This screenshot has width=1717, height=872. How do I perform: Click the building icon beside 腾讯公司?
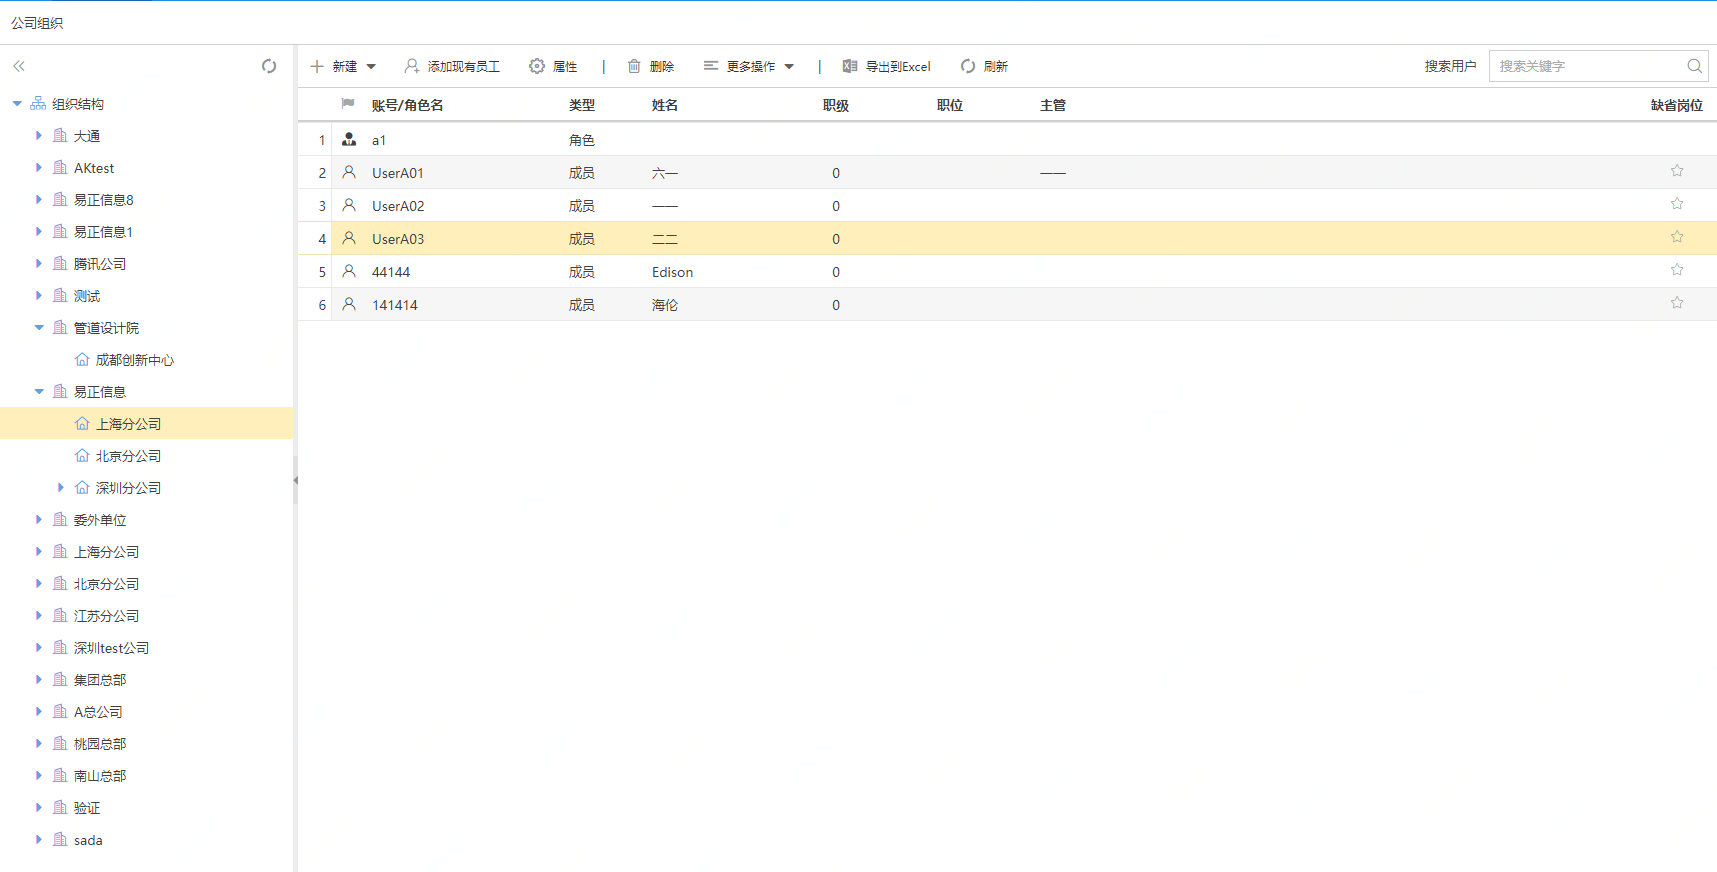coord(60,264)
